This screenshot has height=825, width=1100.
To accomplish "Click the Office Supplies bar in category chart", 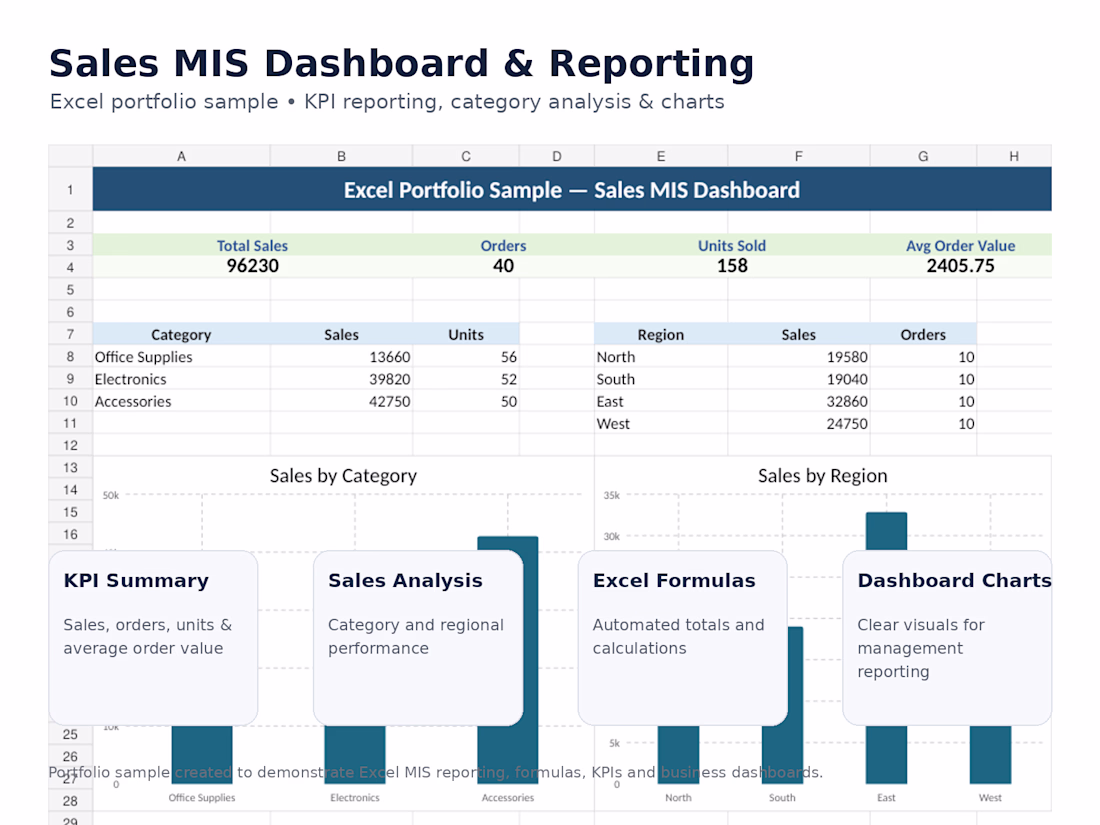I will pos(202,755).
